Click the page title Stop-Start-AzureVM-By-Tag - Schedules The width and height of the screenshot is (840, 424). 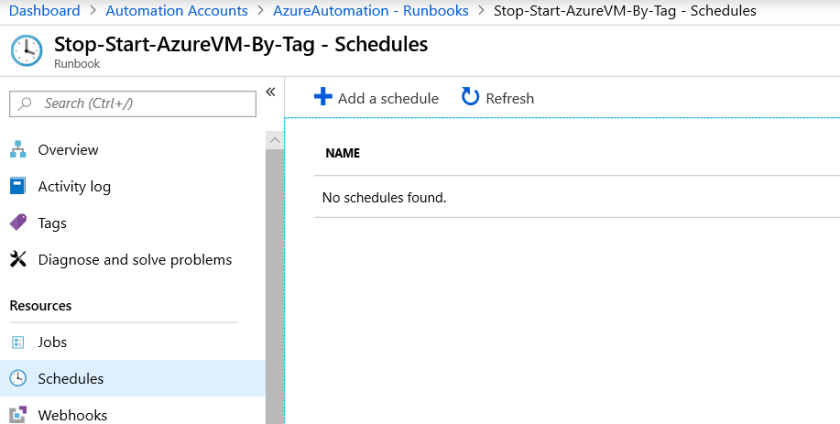point(241,44)
